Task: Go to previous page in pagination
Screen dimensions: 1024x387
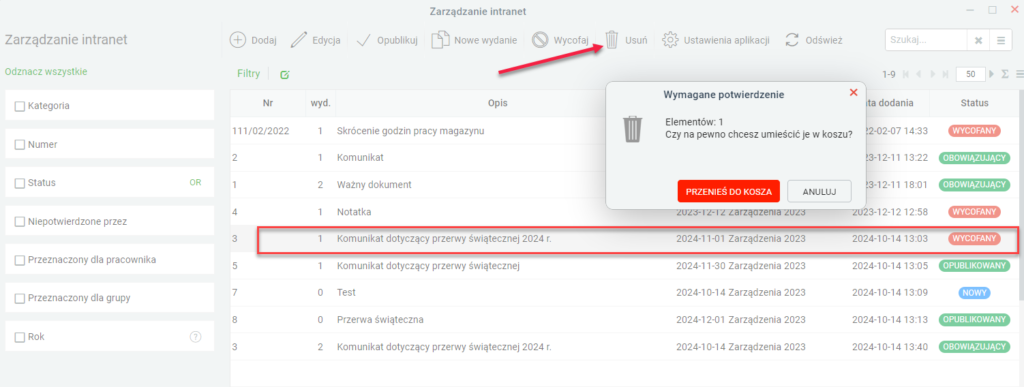Action: point(919,74)
